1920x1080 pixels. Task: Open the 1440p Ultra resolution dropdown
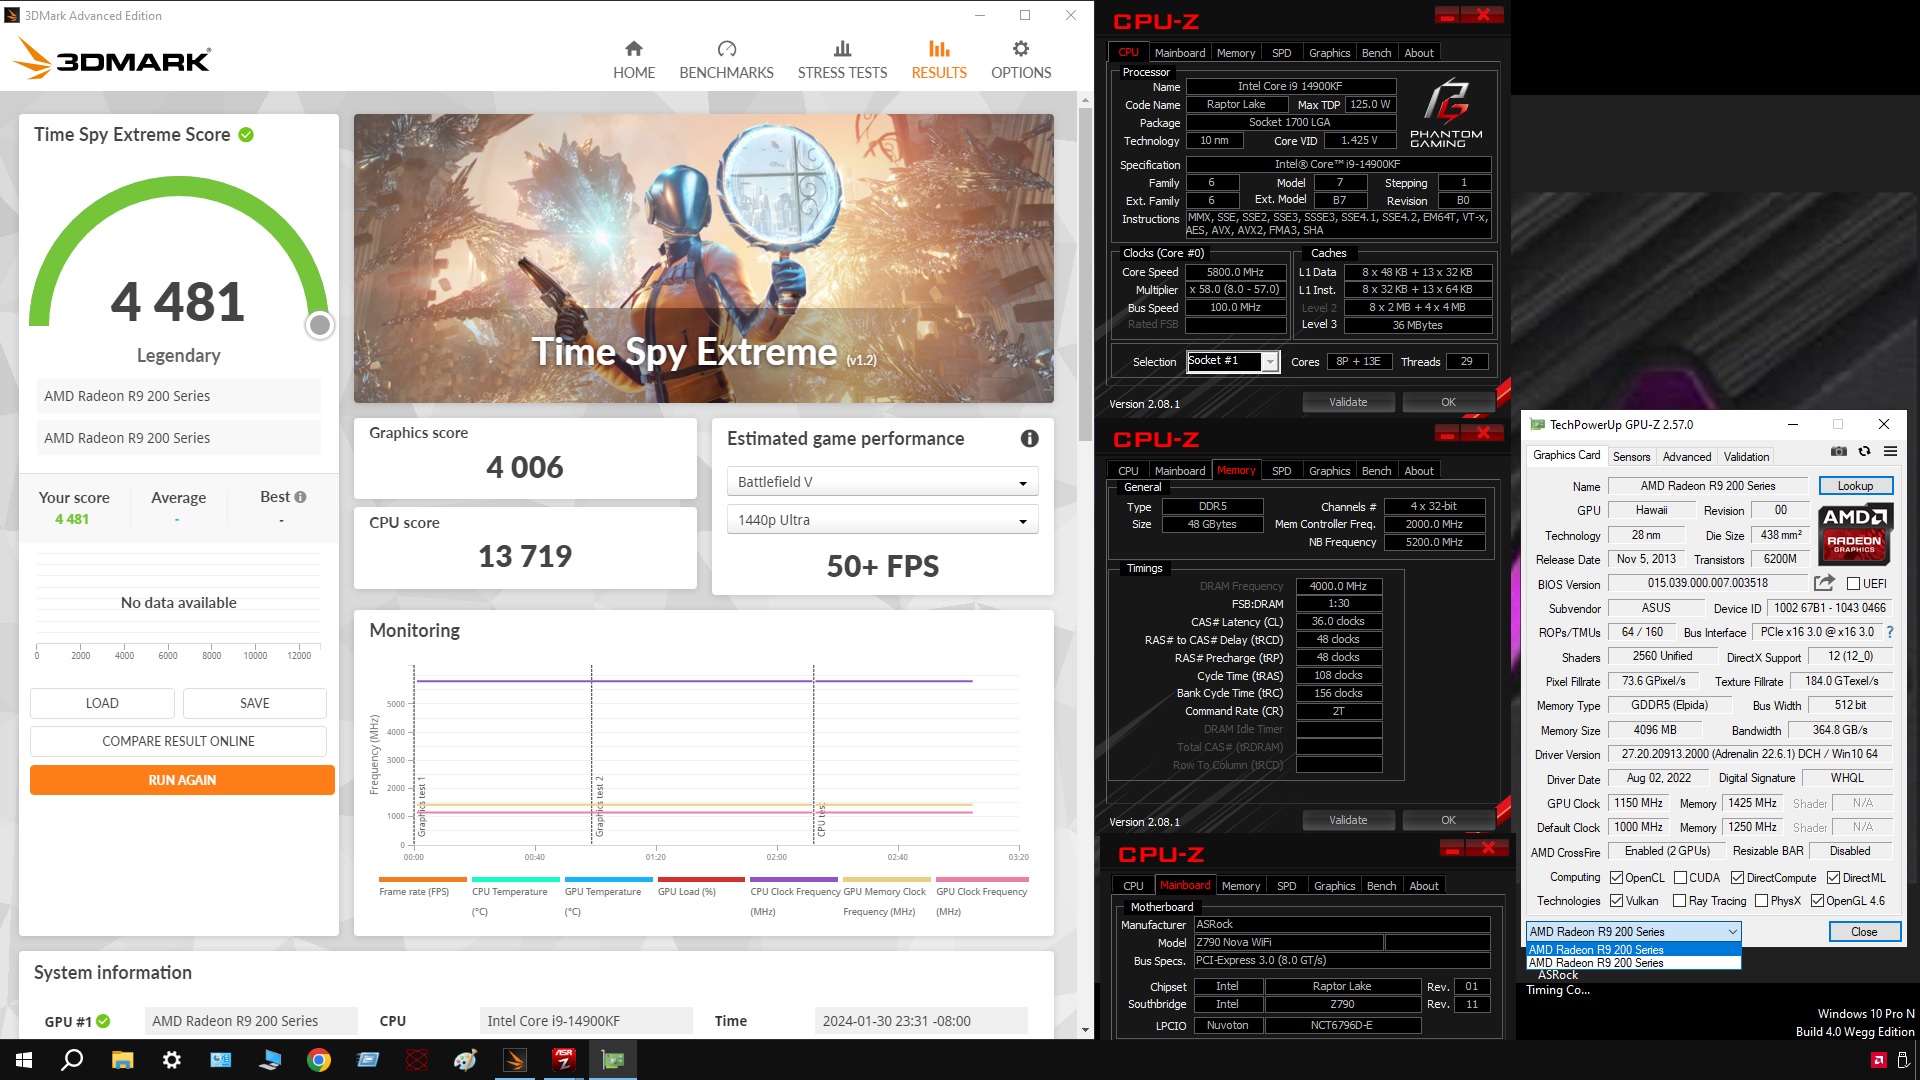point(882,520)
